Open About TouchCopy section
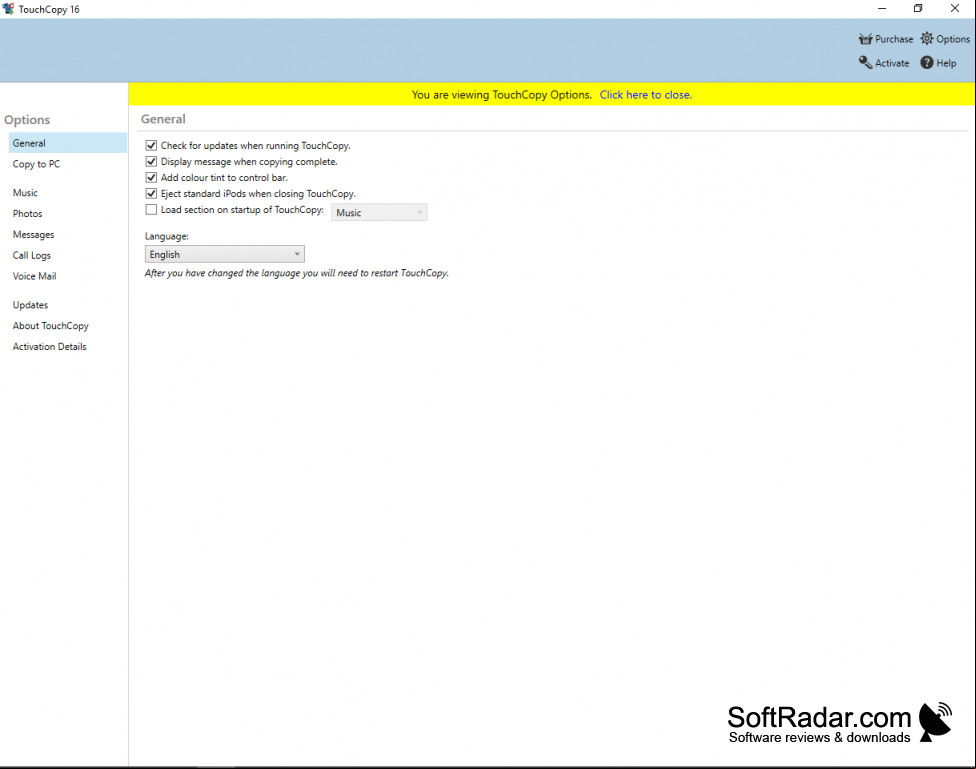This screenshot has width=976, height=769. click(50, 326)
